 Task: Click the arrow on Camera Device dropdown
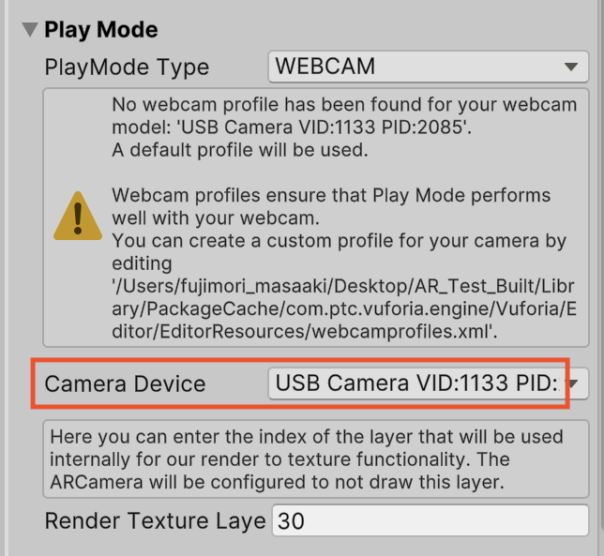pos(573,383)
